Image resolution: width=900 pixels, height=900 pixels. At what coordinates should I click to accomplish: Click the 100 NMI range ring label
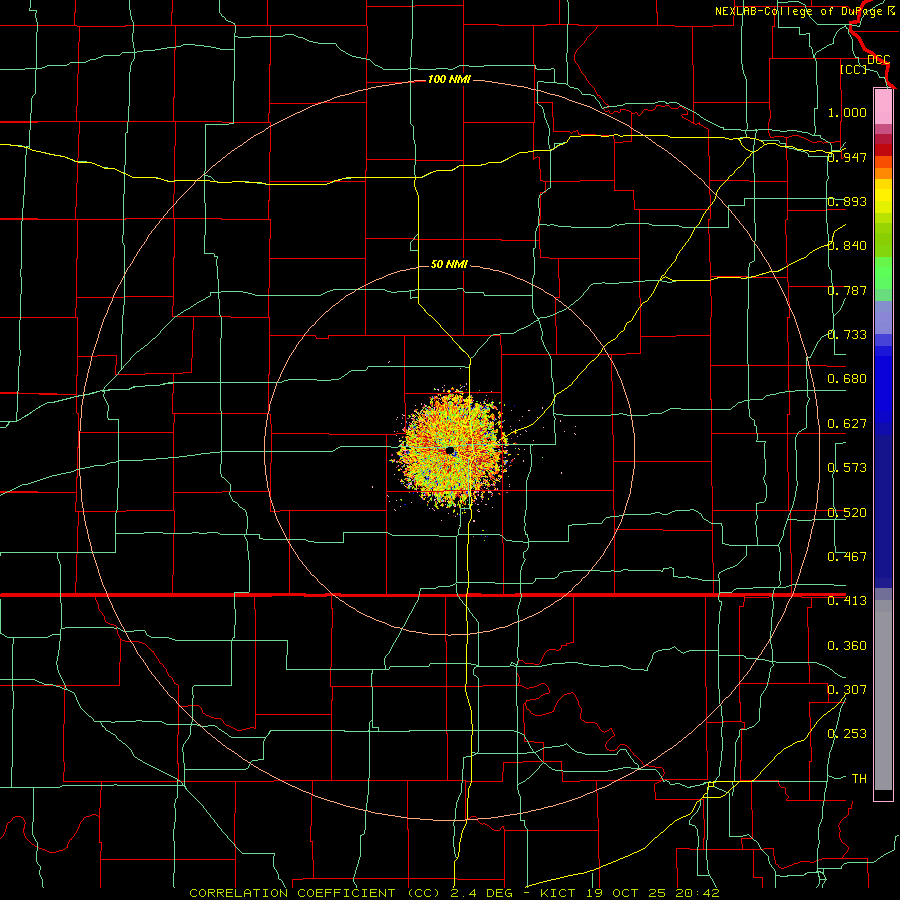point(449,79)
